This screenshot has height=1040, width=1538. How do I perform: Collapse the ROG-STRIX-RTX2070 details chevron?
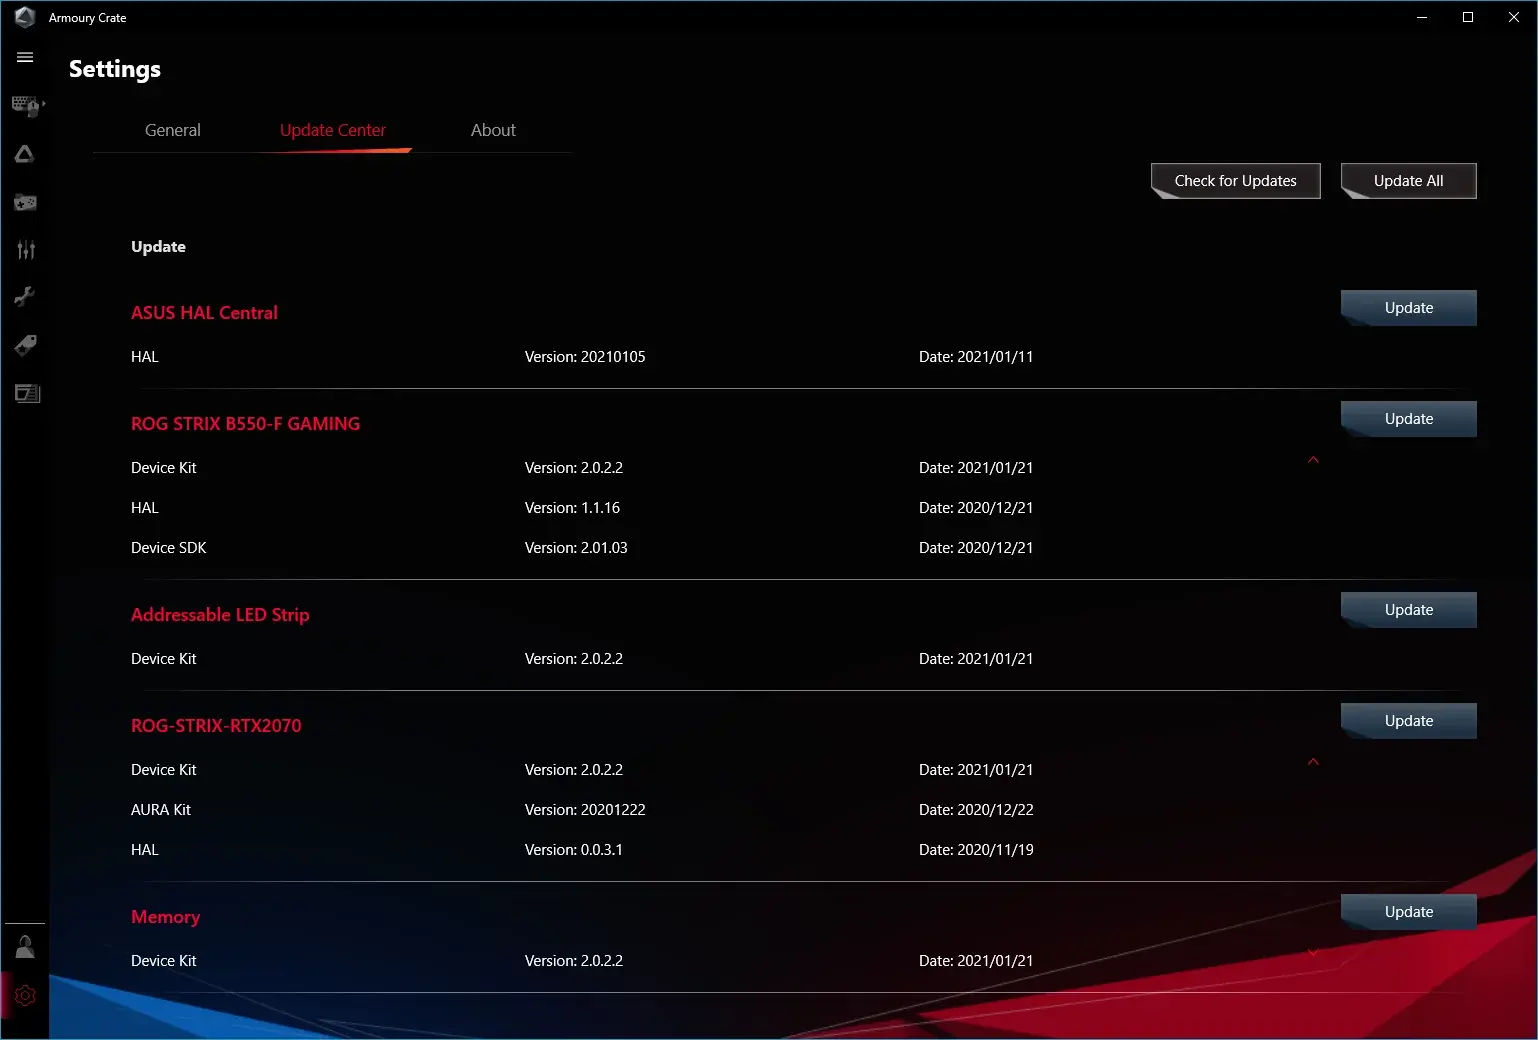tap(1313, 762)
